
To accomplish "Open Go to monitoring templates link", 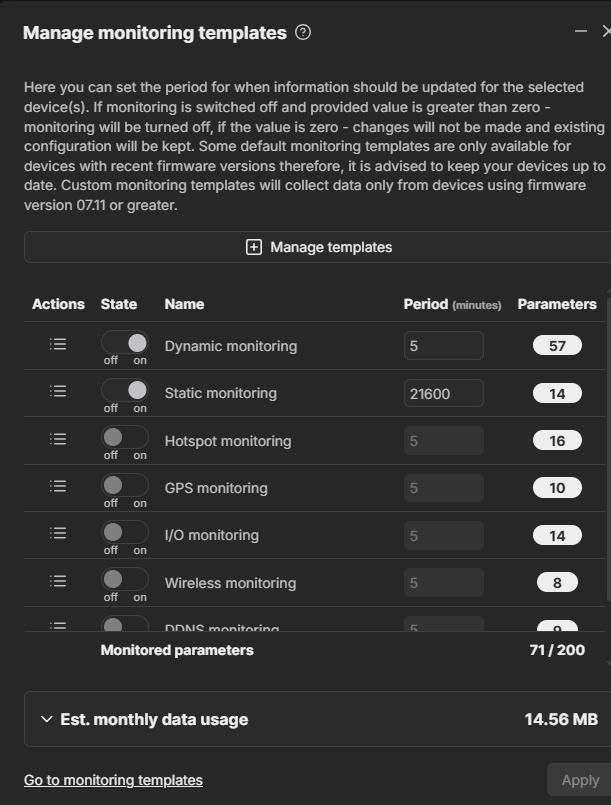I will 113,780.
